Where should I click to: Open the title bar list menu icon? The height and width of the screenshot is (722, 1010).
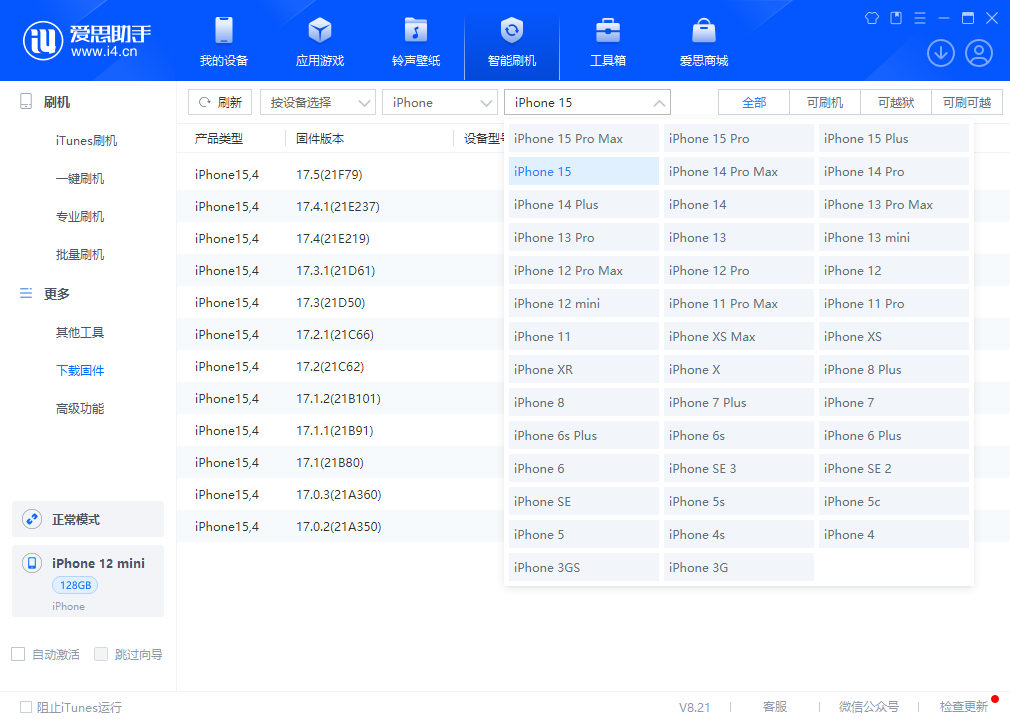point(920,18)
